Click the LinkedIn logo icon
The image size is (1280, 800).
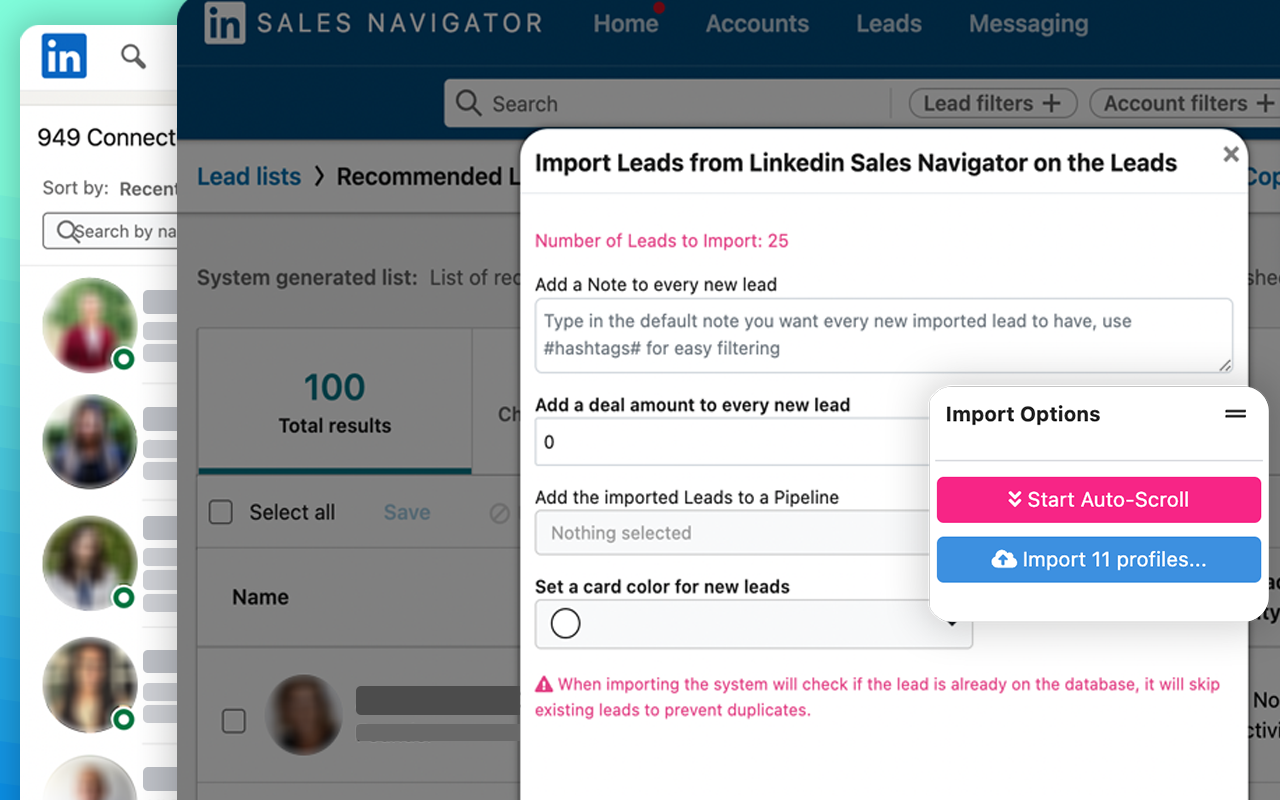(64, 56)
